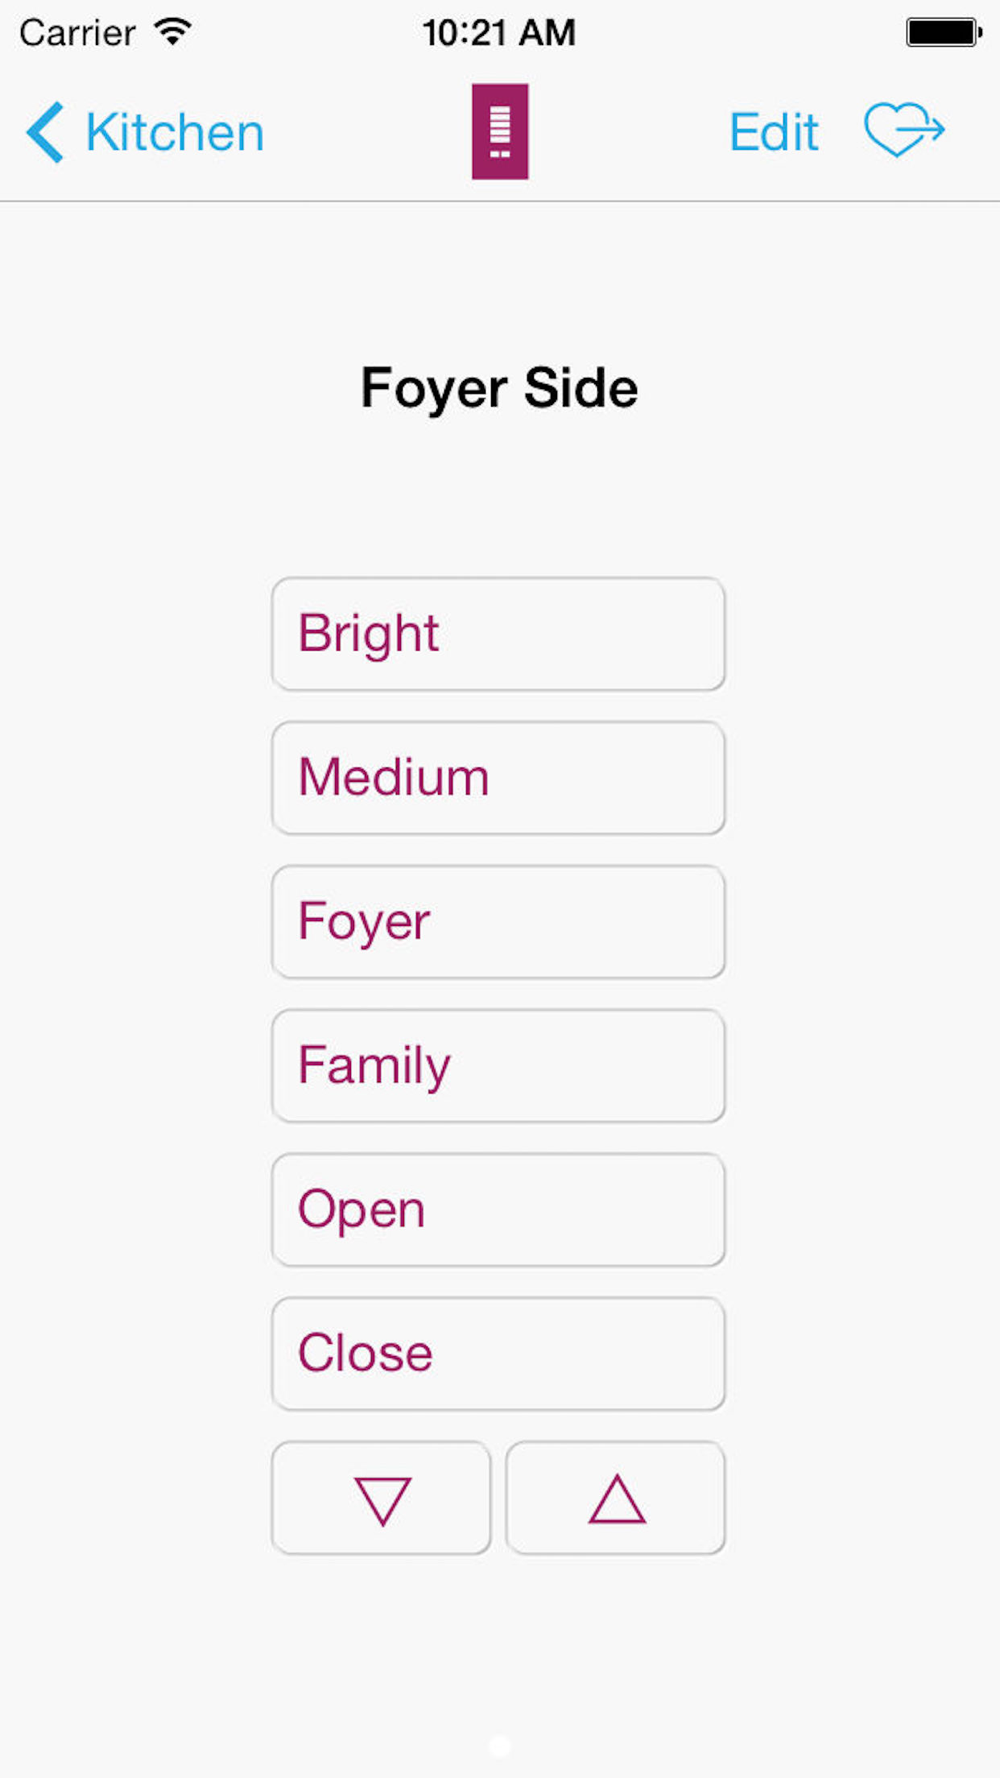The width and height of the screenshot is (1000, 1778).
Task: Tap the lower down-triangle button
Action: [x=382, y=1499]
